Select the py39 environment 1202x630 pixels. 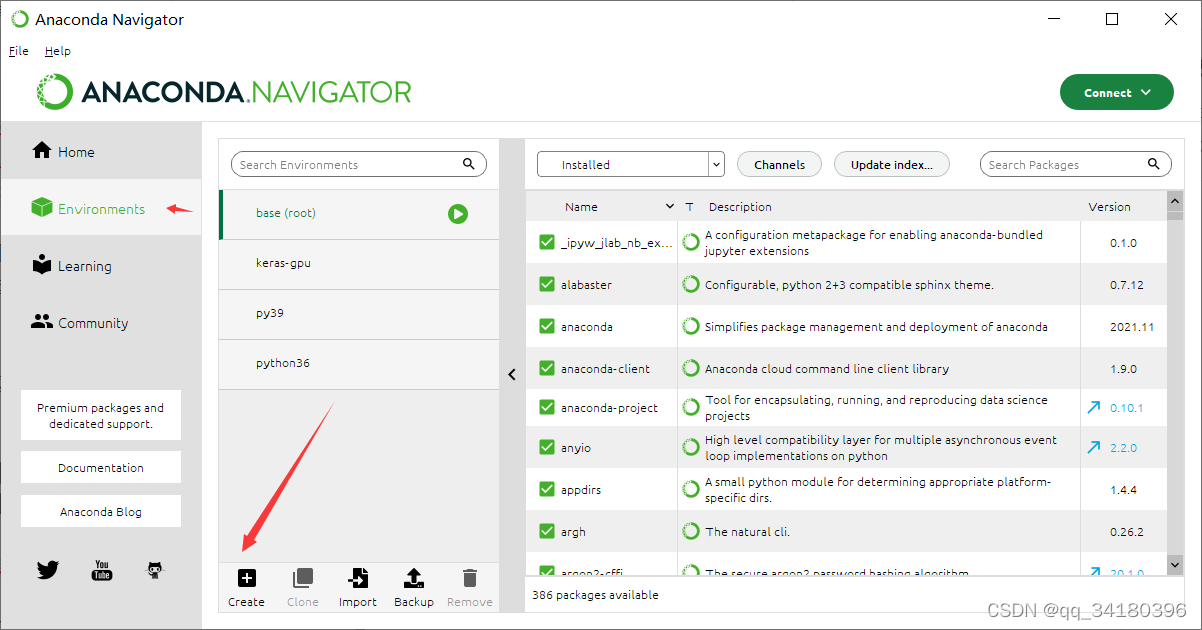pos(359,314)
